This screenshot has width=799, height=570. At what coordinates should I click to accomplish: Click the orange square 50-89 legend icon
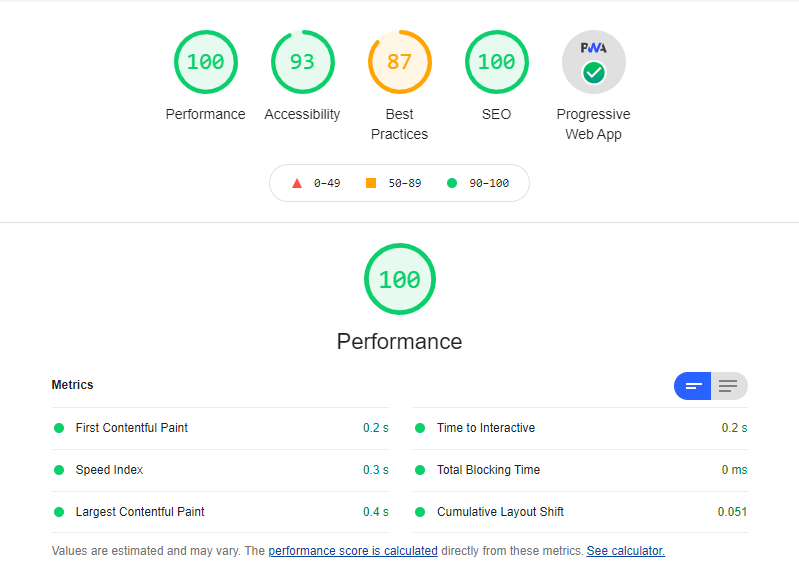[371, 183]
